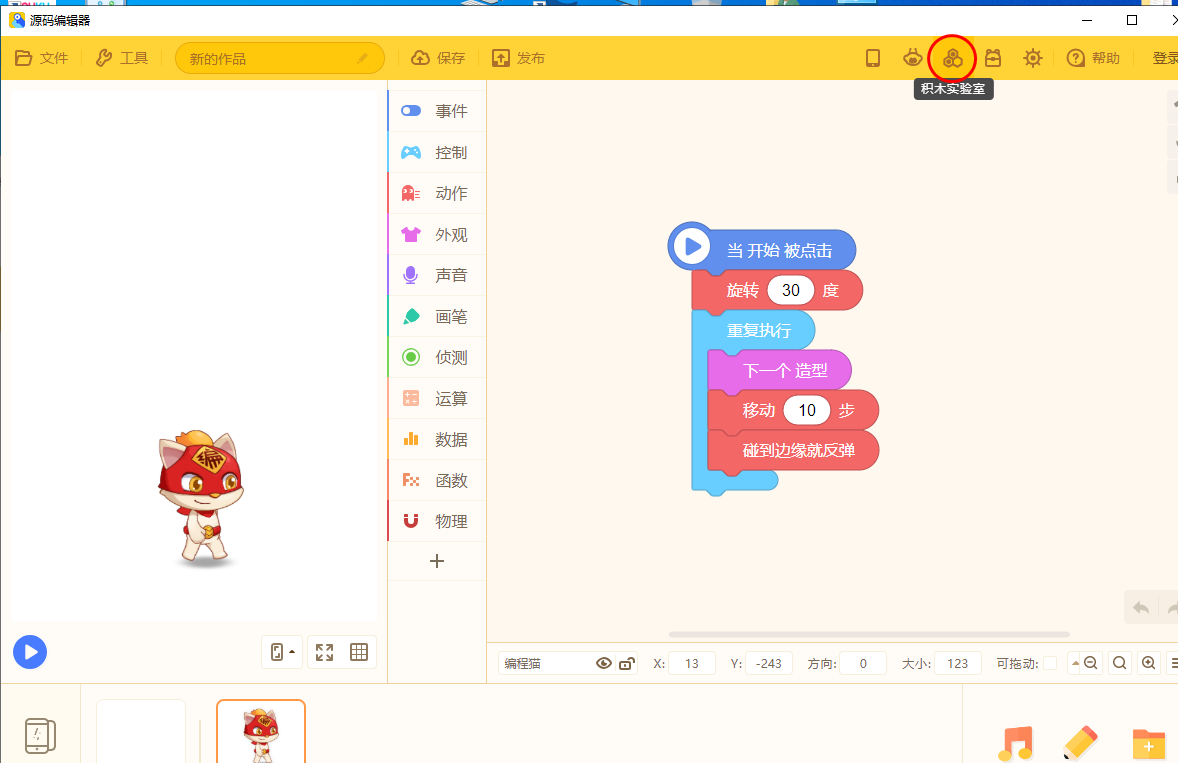Click the 重复执行 loop block
This screenshot has width=1178, height=763.
tap(759, 330)
